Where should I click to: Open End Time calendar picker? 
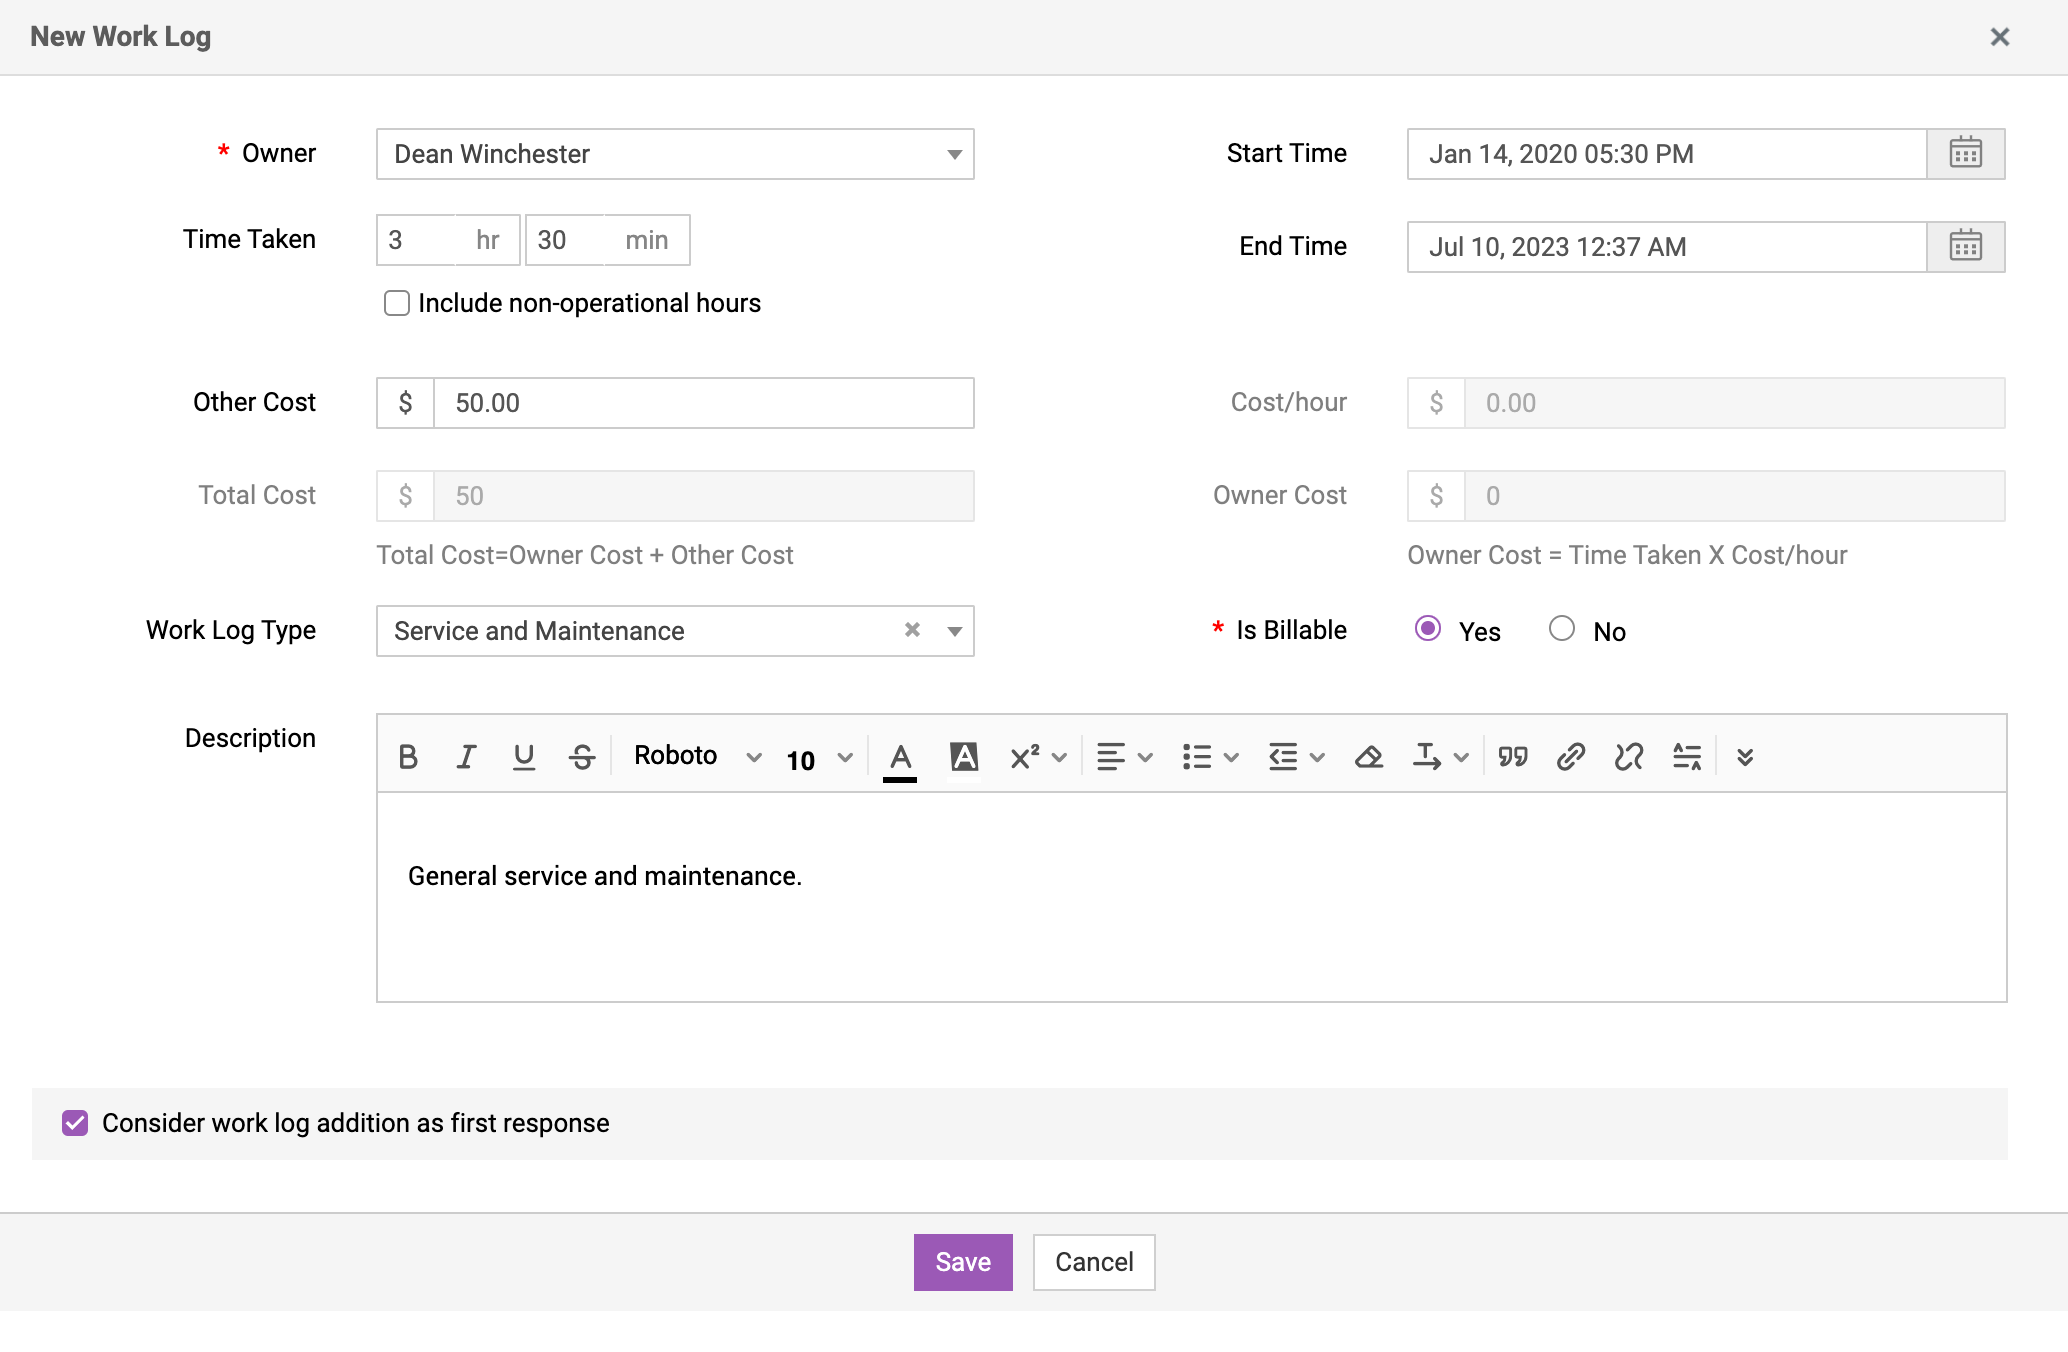point(1965,247)
